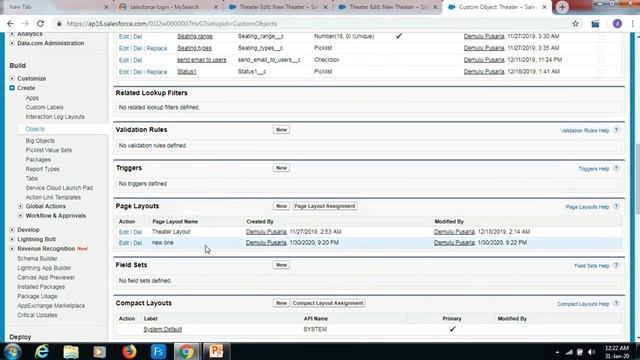
Task: Launch Internet Explorer from the taskbar
Action: (42, 351)
